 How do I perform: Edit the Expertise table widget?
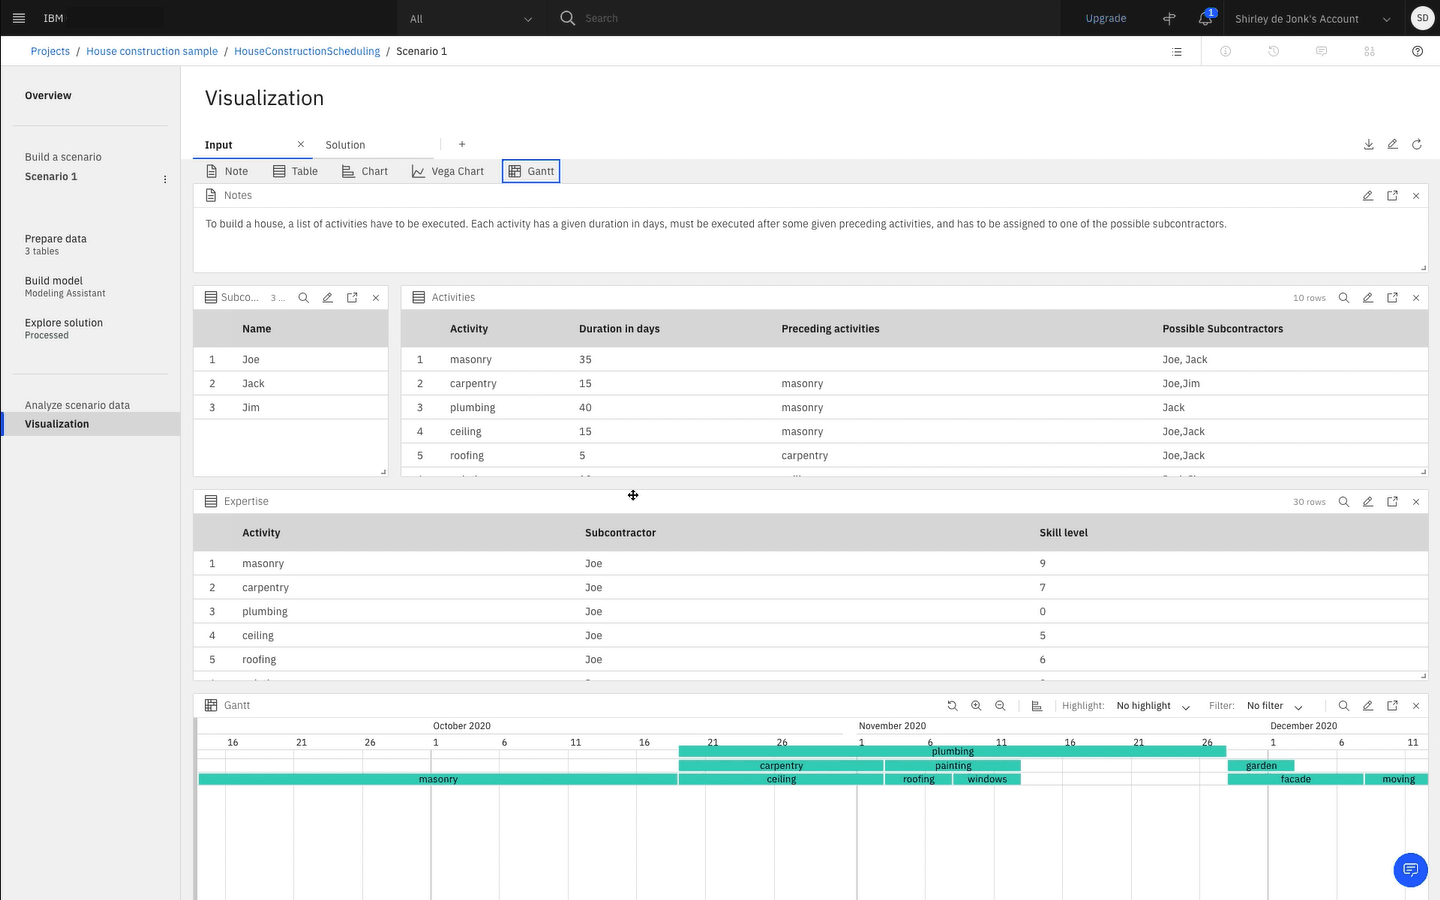click(x=1368, y=502)
